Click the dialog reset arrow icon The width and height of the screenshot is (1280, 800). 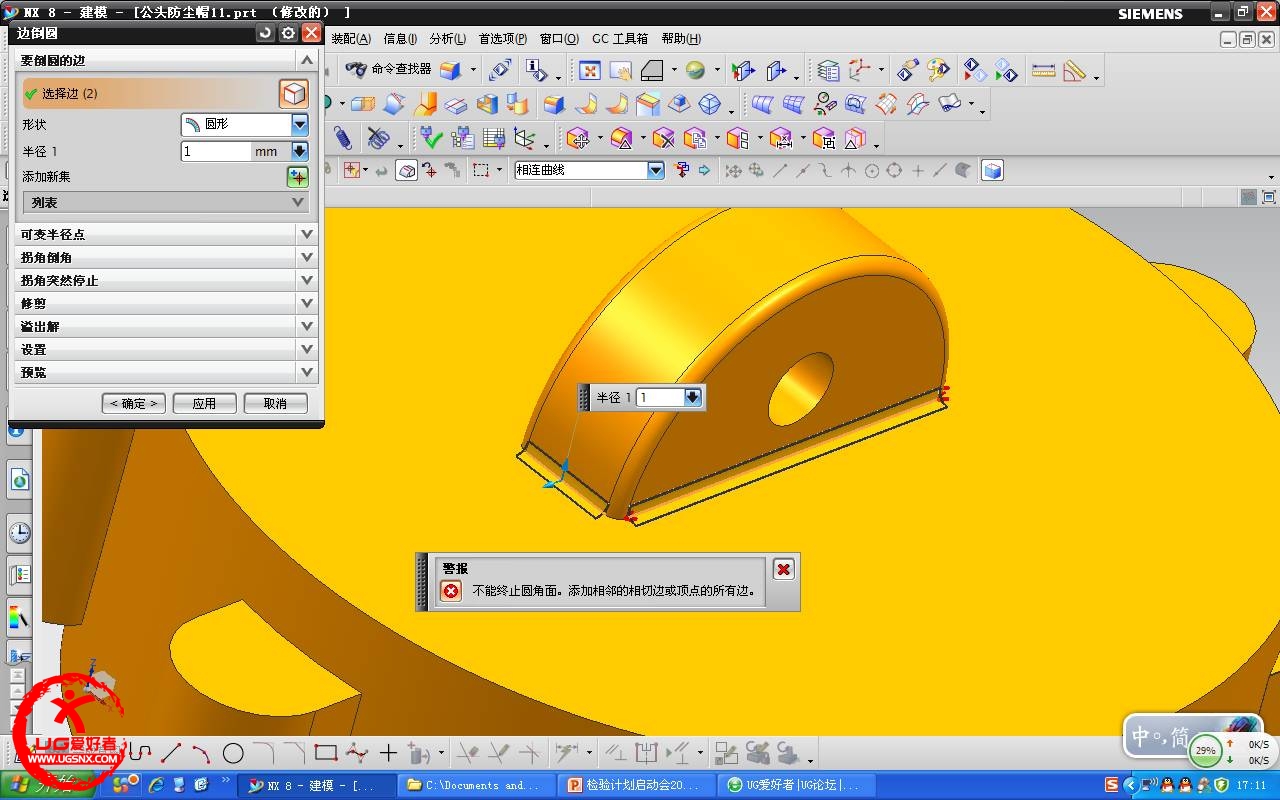tap(265, 33)
